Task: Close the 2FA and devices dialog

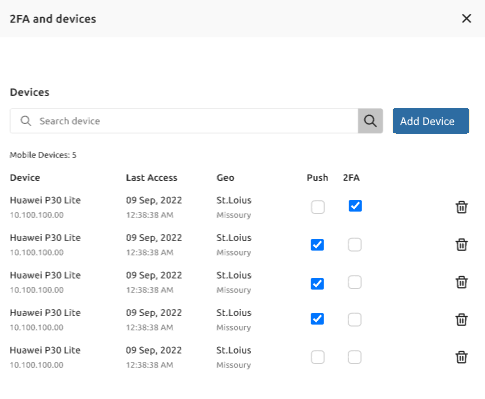Action: click(x=466, y=18)
